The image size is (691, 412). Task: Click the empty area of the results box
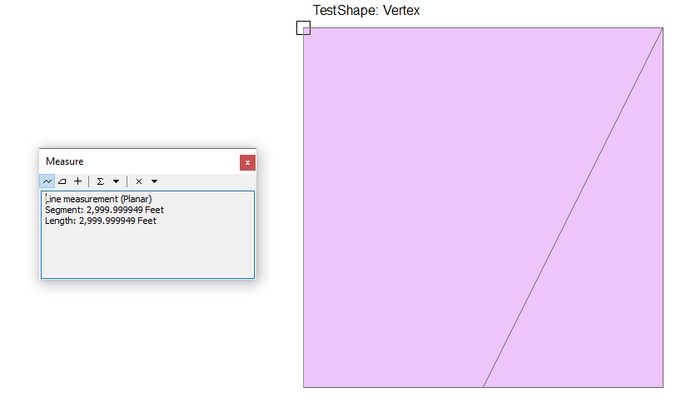pyautogui.click(x=147, y=253)
